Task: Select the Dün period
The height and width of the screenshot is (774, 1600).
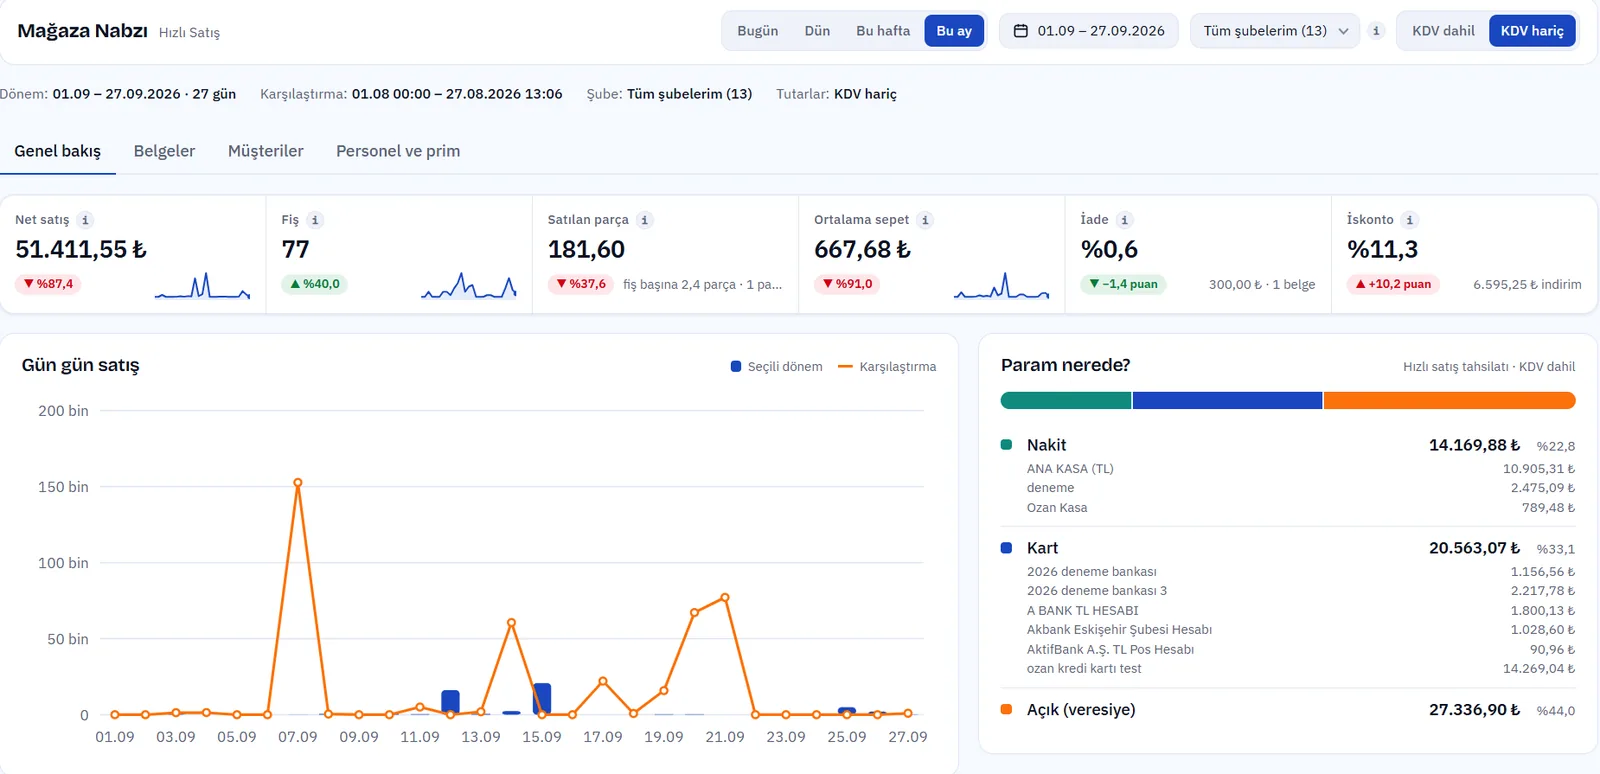Action: click(x=817, y=31)
